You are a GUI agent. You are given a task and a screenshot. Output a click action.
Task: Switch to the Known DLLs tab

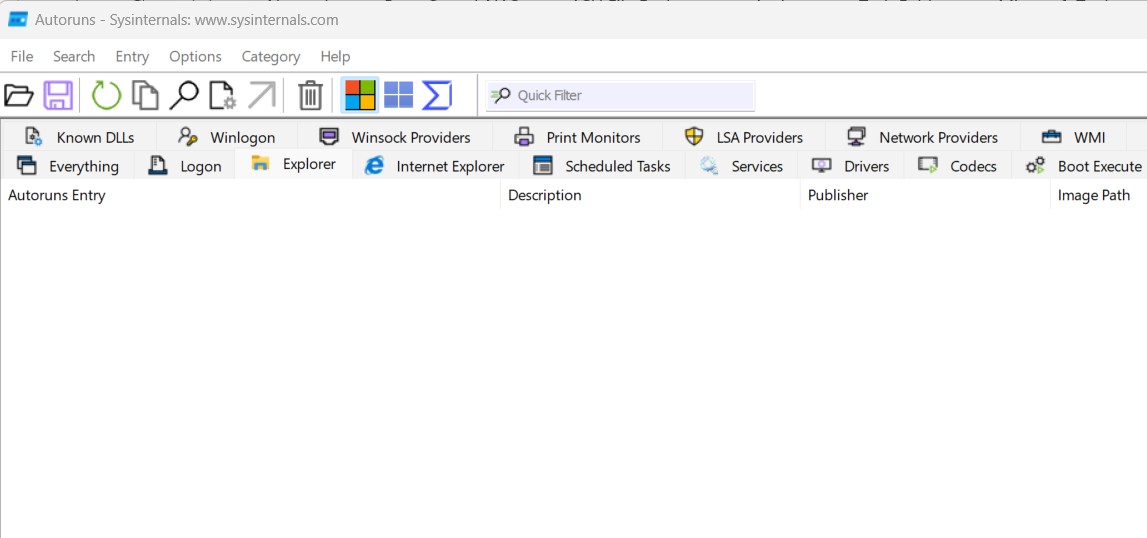[79, 137]
